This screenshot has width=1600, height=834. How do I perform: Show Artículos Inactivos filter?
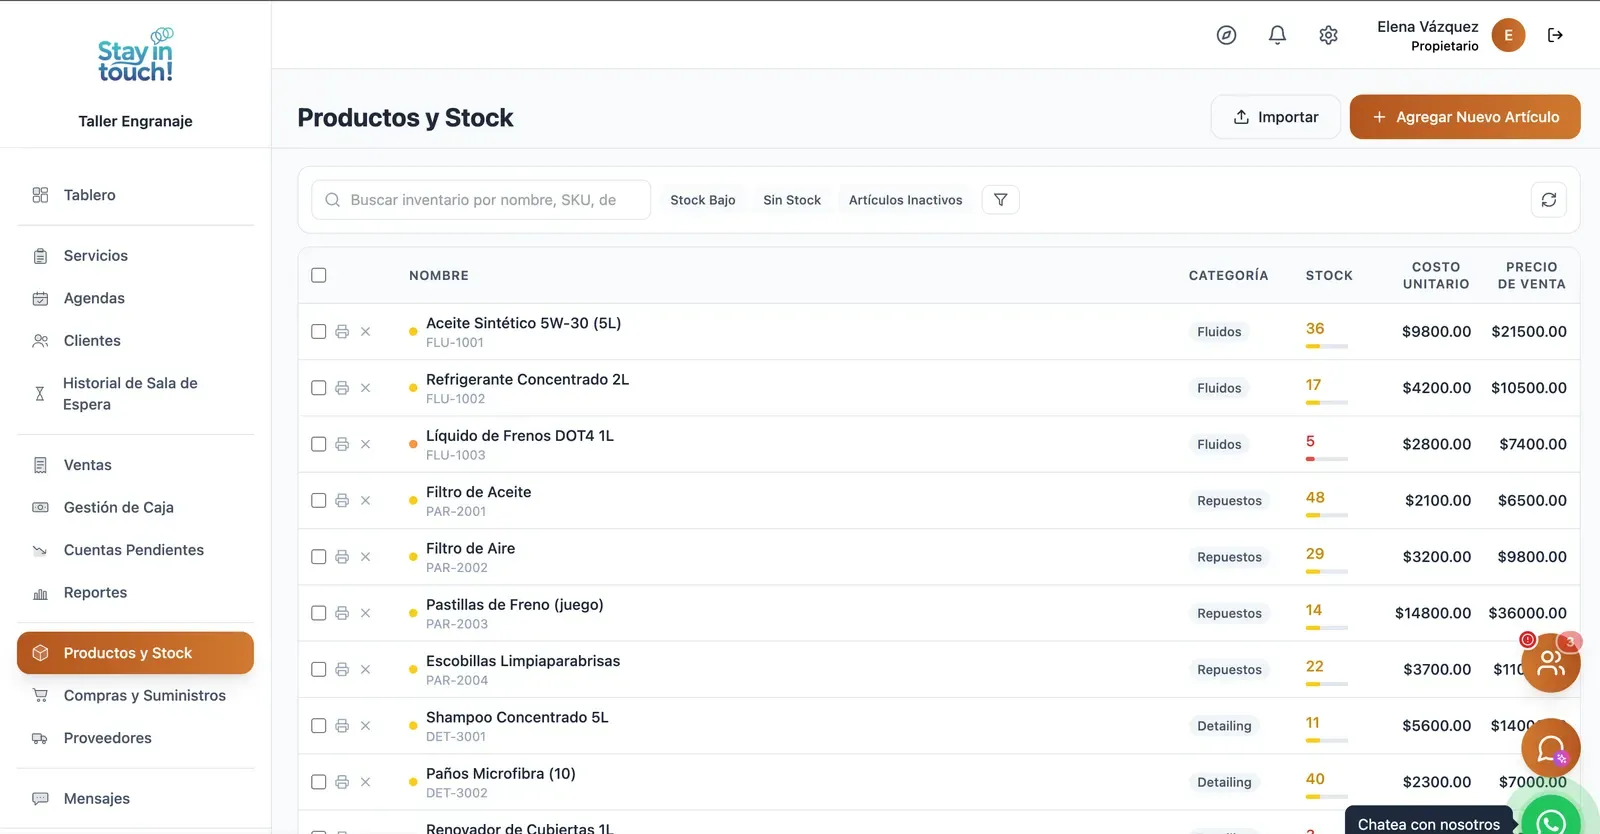click(906, 200)
